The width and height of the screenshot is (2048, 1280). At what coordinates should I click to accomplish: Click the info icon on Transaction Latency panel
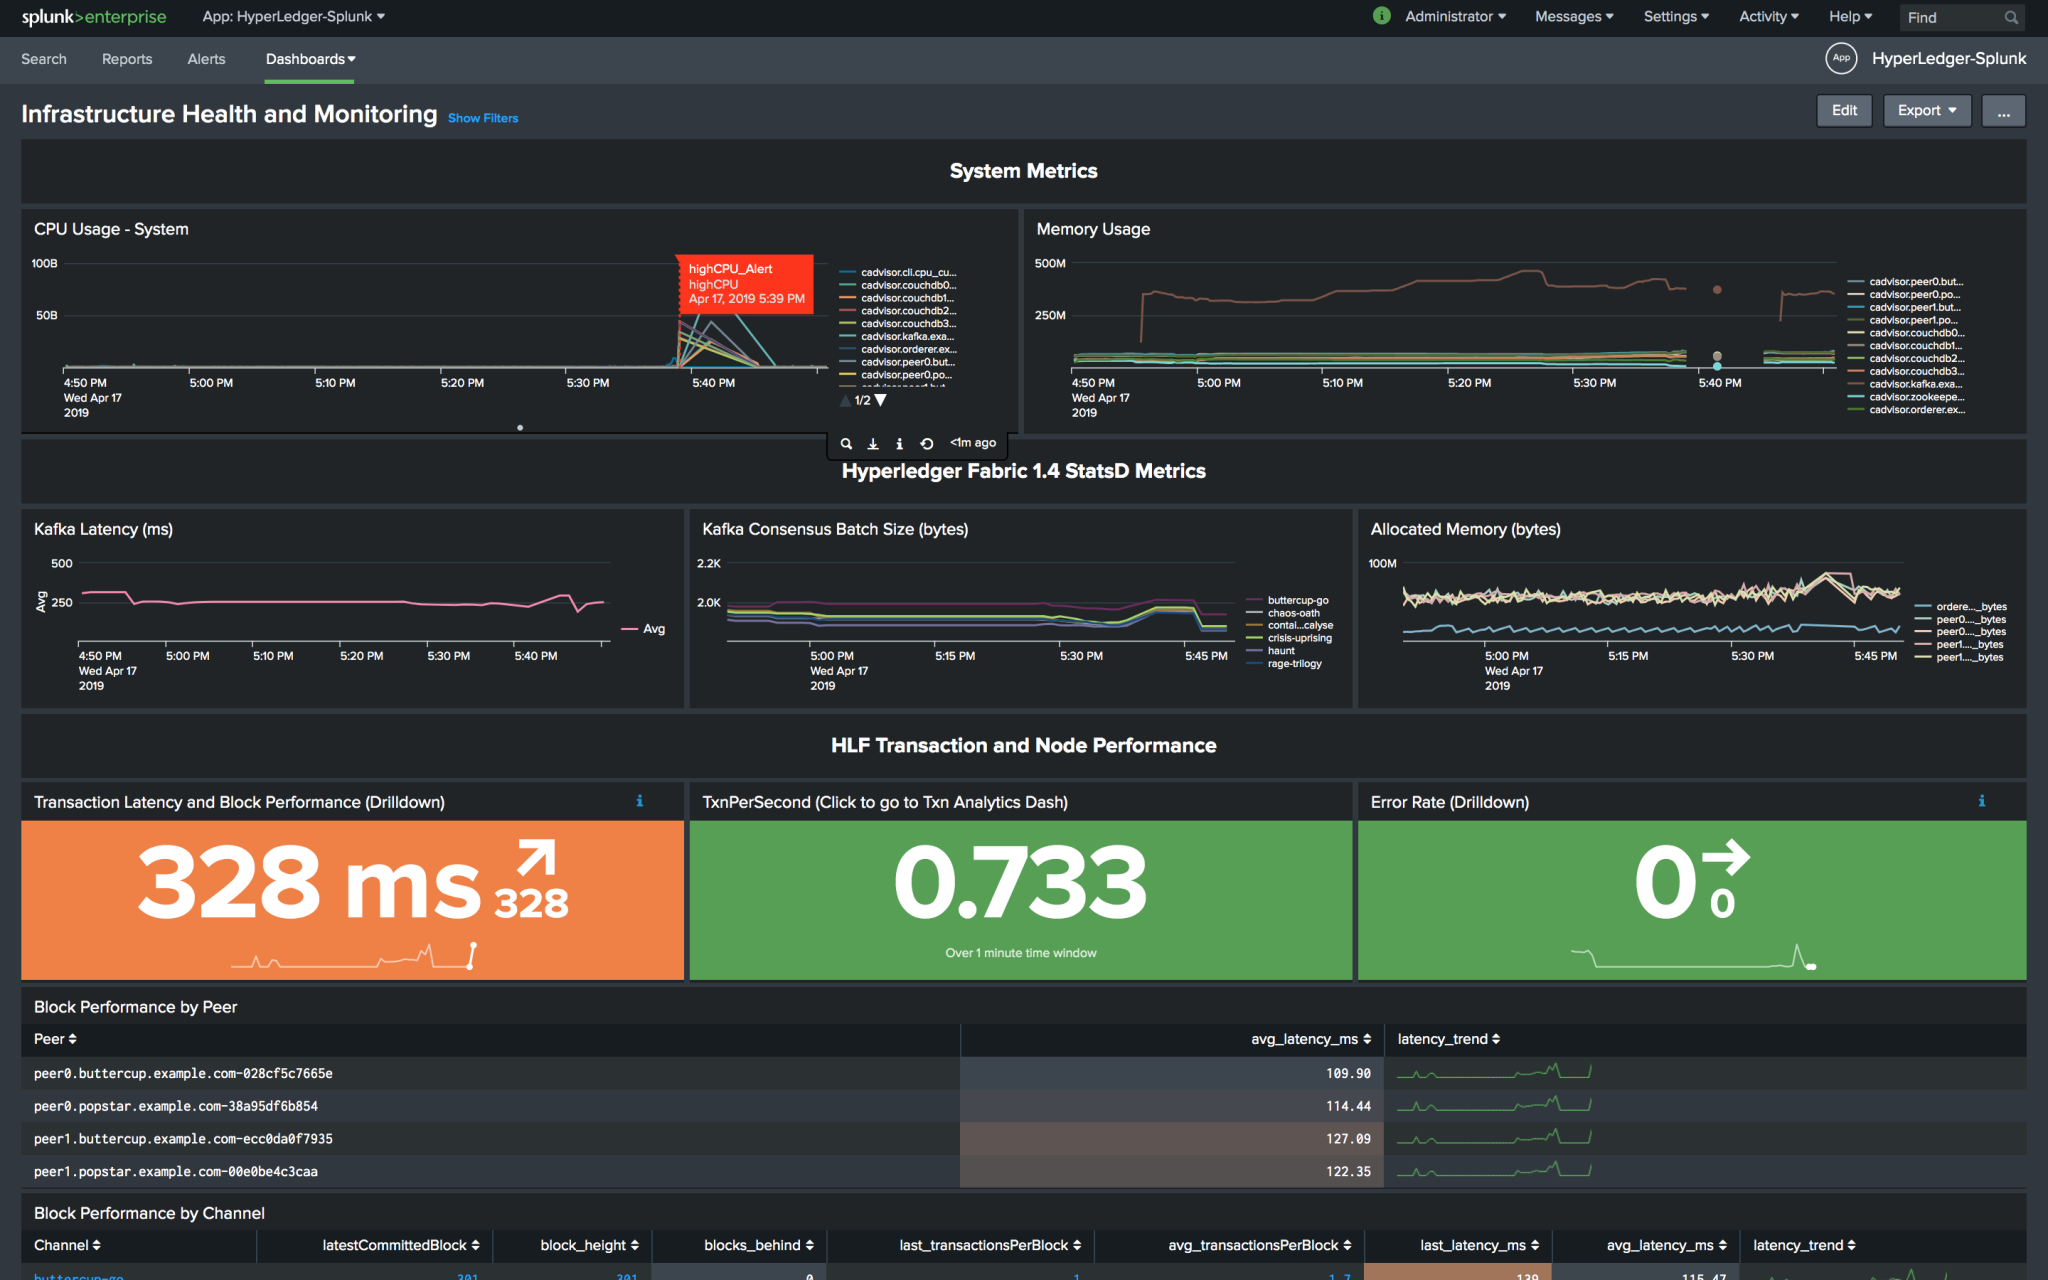click(639, 801)
